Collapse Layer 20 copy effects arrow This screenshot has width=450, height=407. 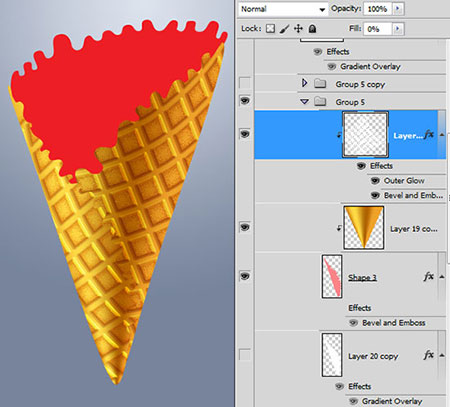tap(442, 355)
